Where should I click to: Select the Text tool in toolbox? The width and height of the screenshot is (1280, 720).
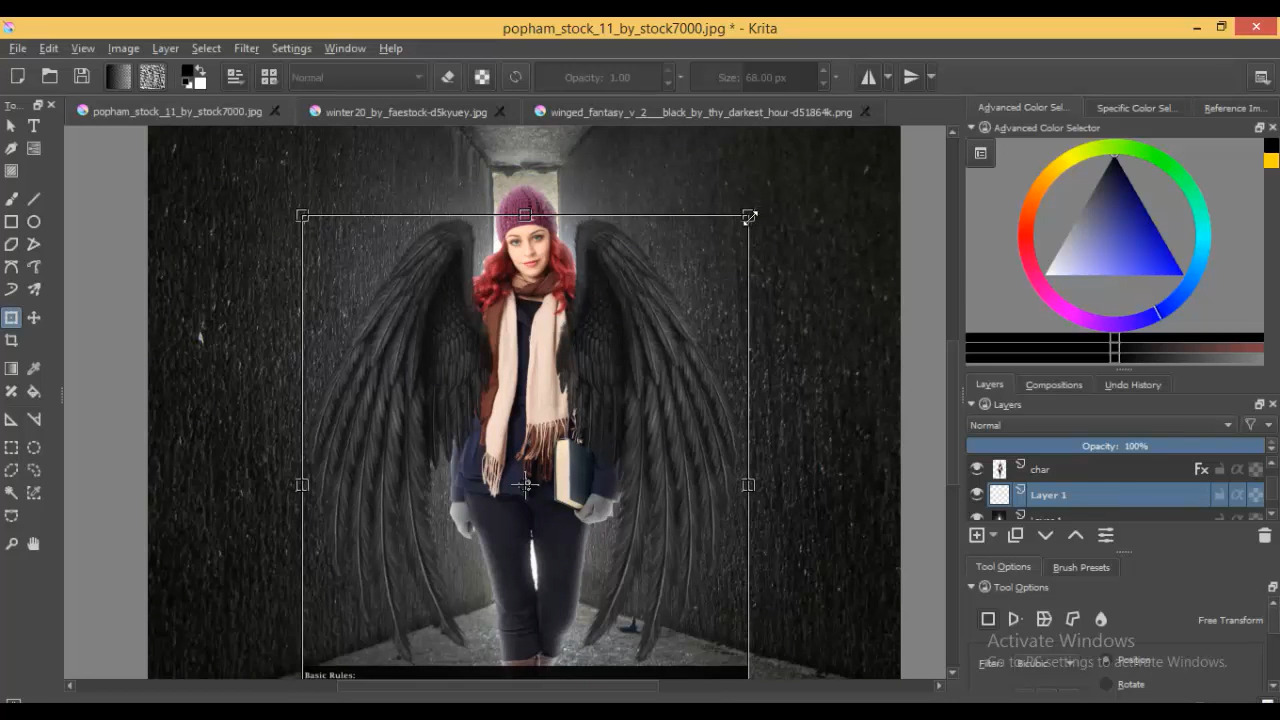click(34, 126)
